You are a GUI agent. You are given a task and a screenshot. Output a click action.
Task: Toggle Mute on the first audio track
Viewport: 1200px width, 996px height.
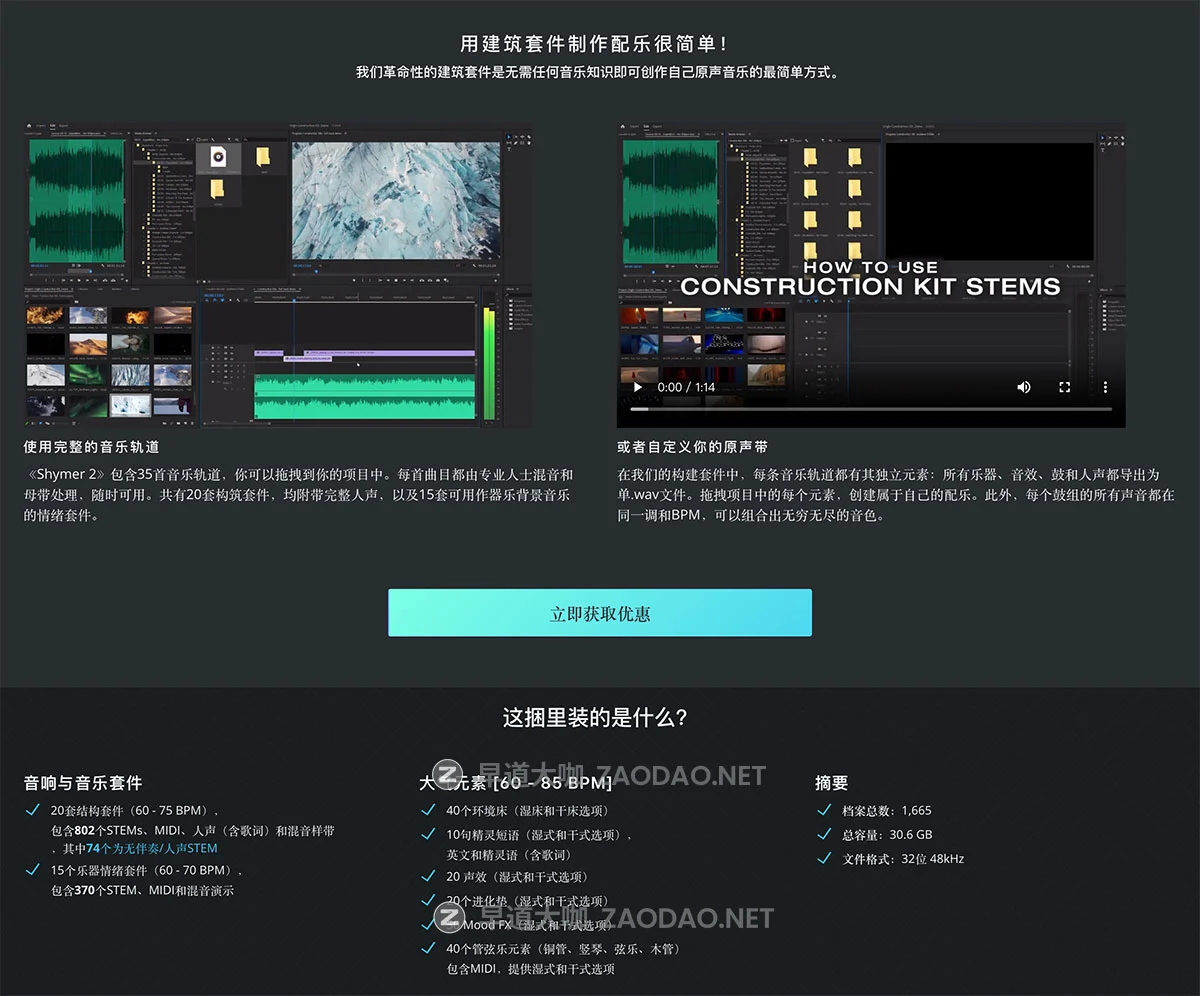click(226, 366)
